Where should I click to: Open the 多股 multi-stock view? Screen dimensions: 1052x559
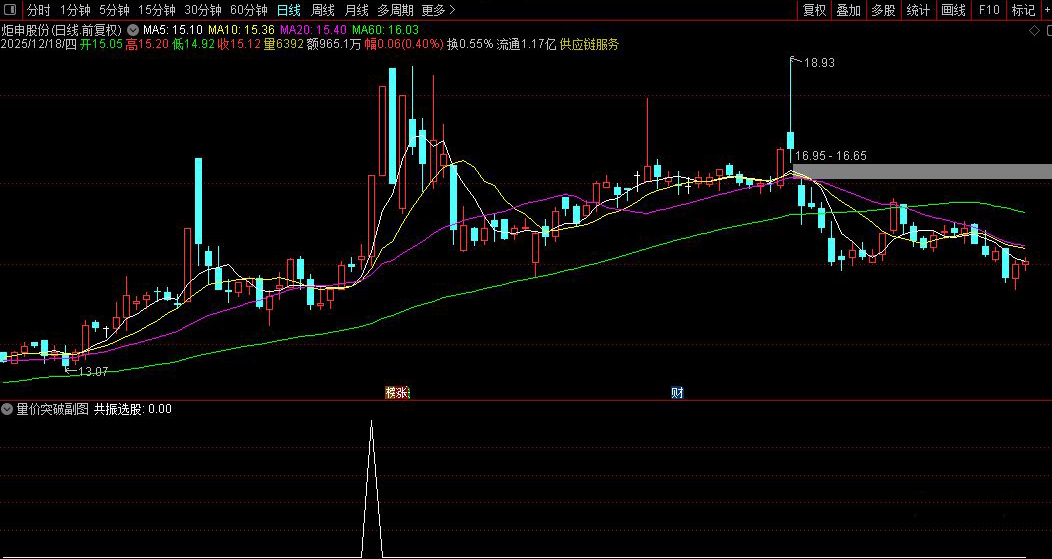coord(884,10)
